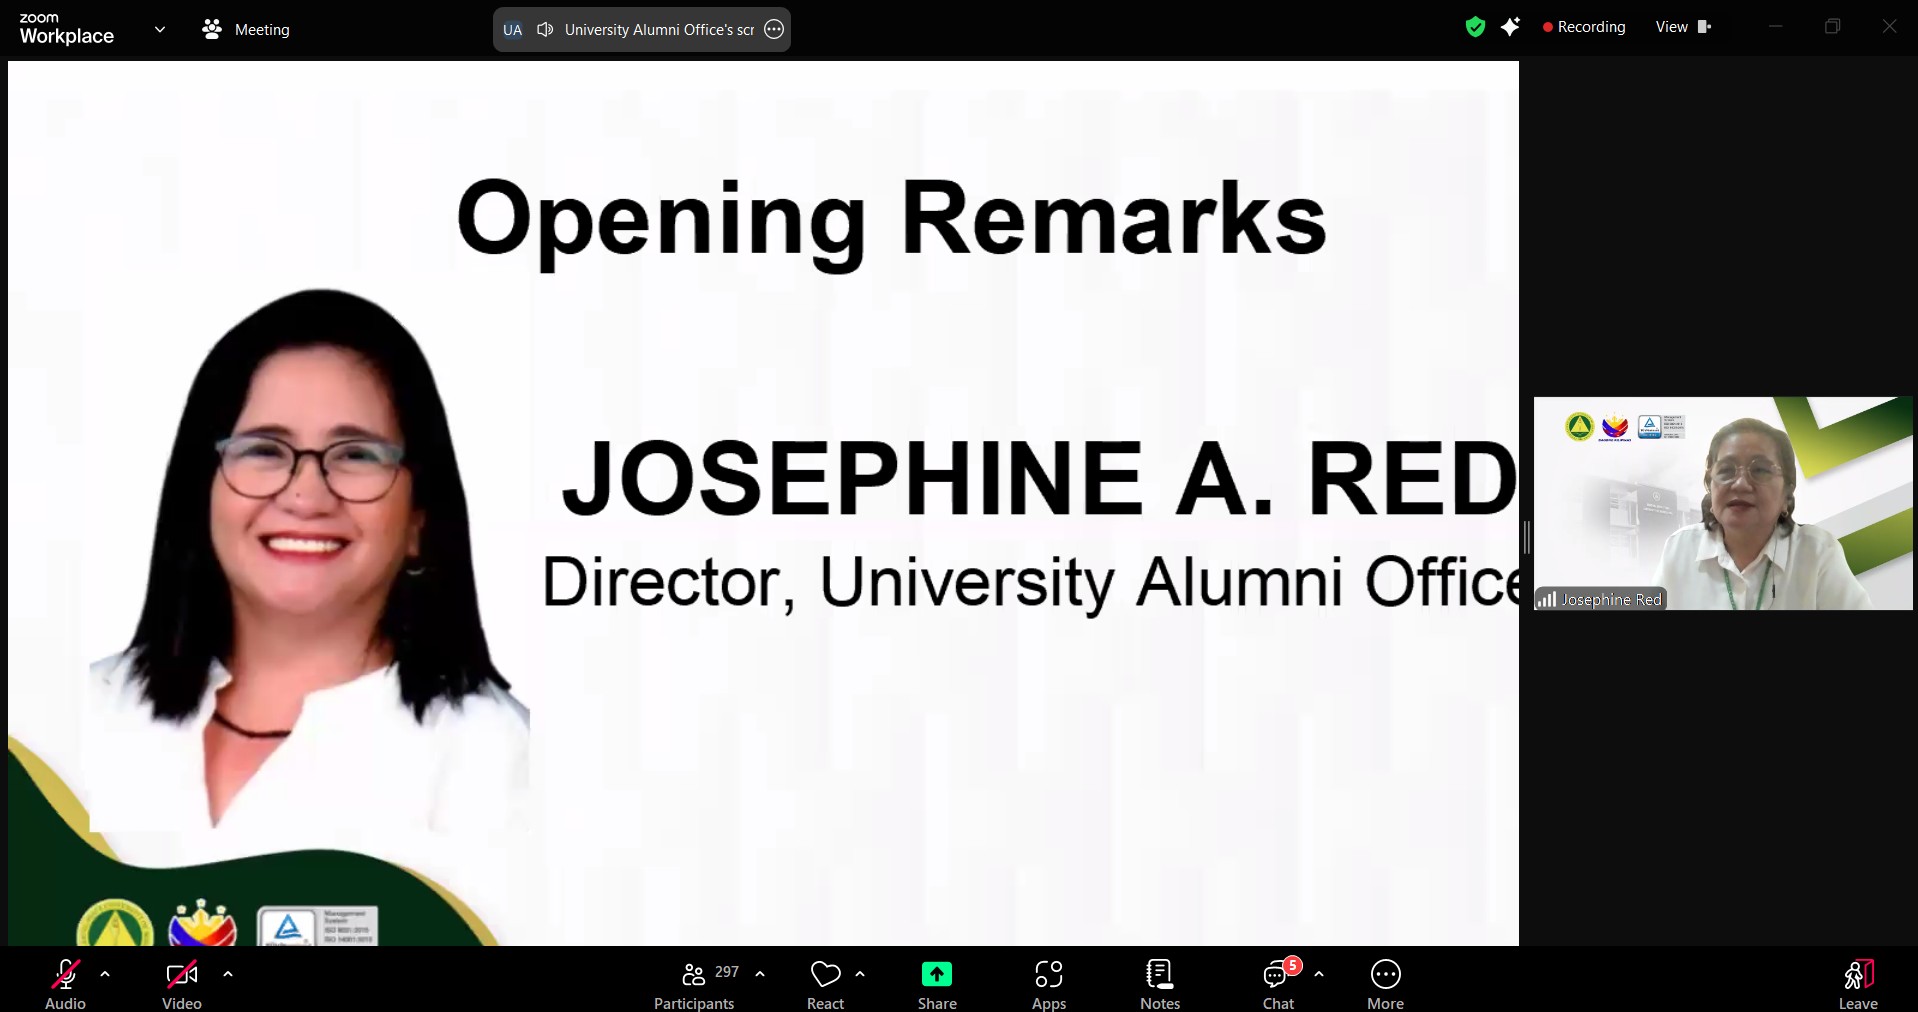1918x1012 pixels.
Task: Expand video settings arrow next to Video
Action: click(x=228, y=973)
